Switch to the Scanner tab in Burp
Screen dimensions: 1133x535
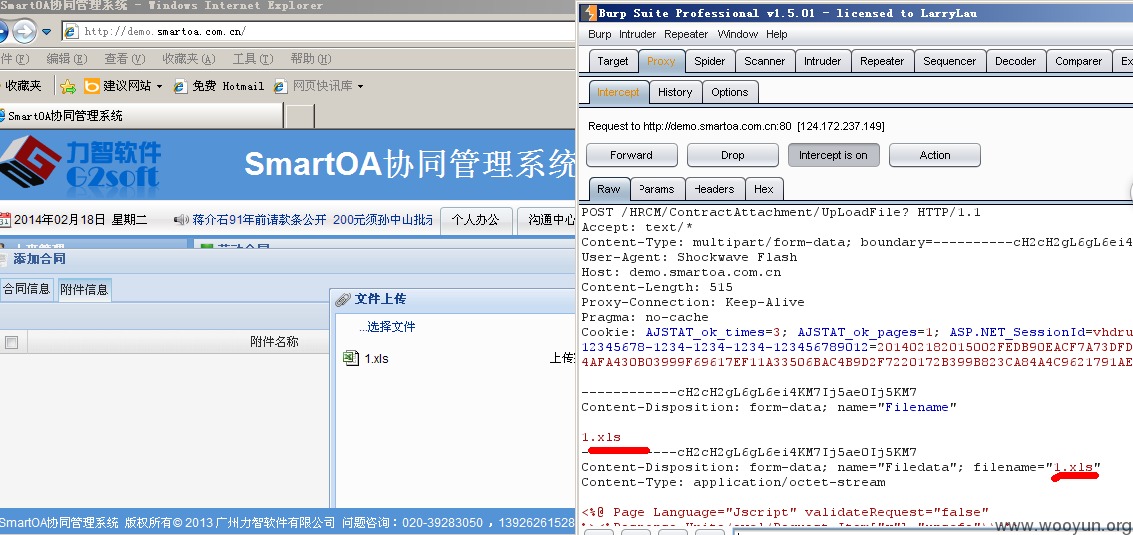tap(764, 61)
